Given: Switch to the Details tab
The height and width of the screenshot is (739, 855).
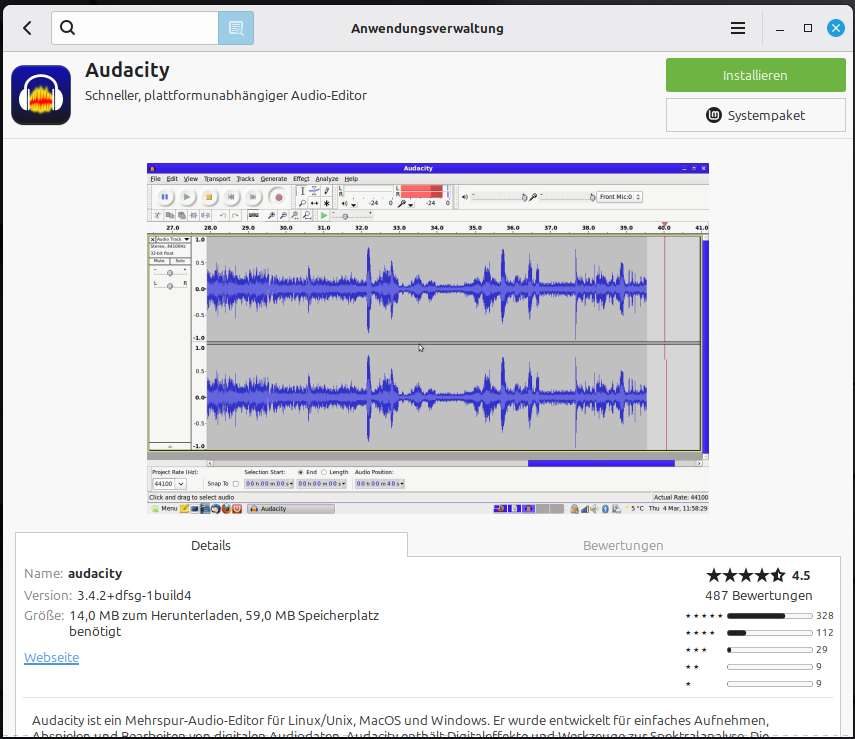Looking at the screenshot, I should point(211,545).
